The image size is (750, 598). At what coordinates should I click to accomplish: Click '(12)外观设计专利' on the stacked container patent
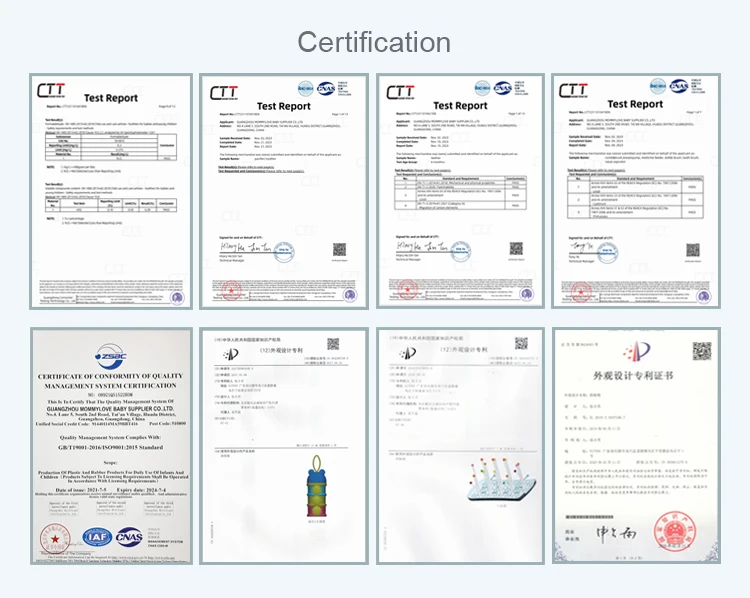click(x=281, y=351)
